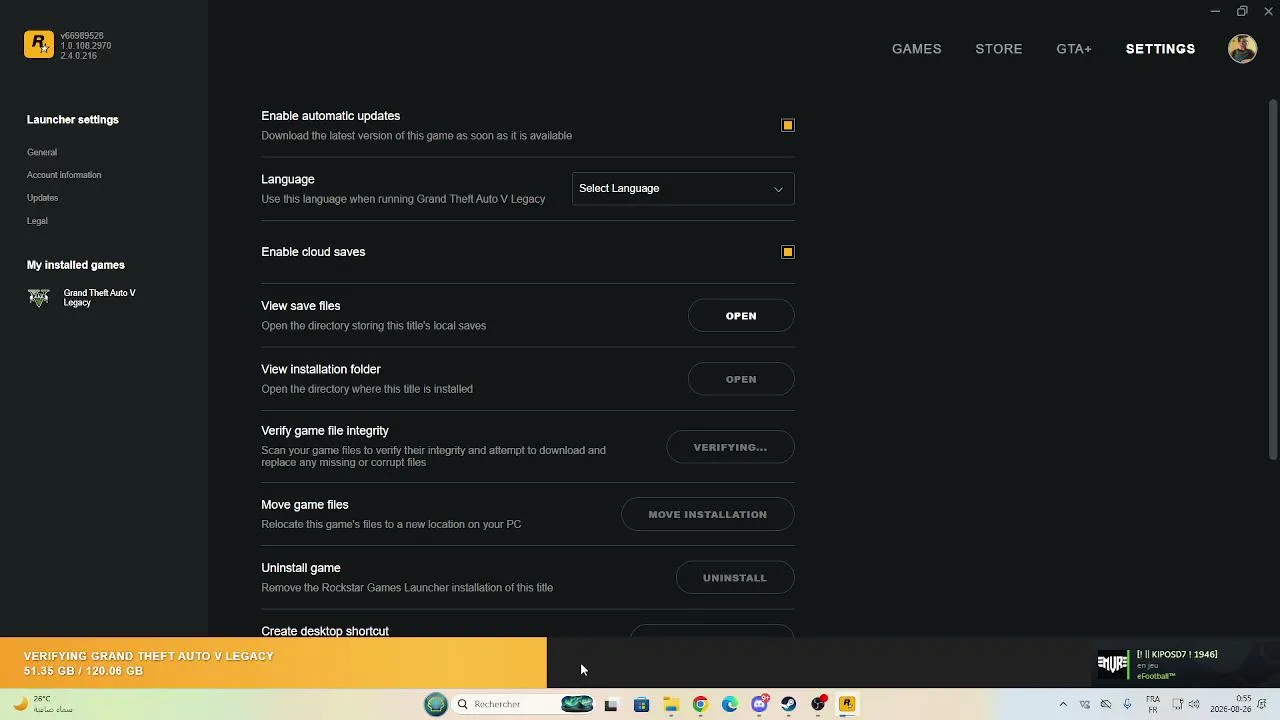The image size is (1280, 720).
Task: Click the Rockstar Launcher taskbar icon
Action: click(848, 704)
